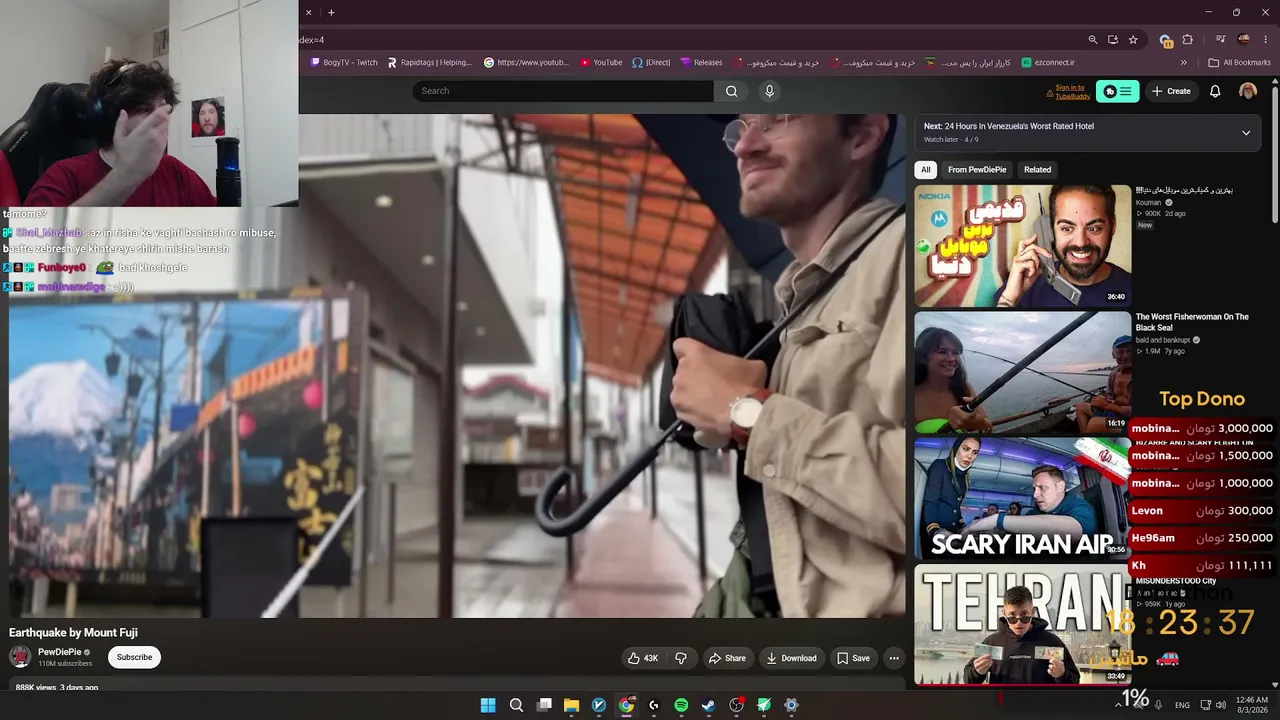1280x720 pixels.
Task: Select the All filter chip
Action: pos(926,170)
